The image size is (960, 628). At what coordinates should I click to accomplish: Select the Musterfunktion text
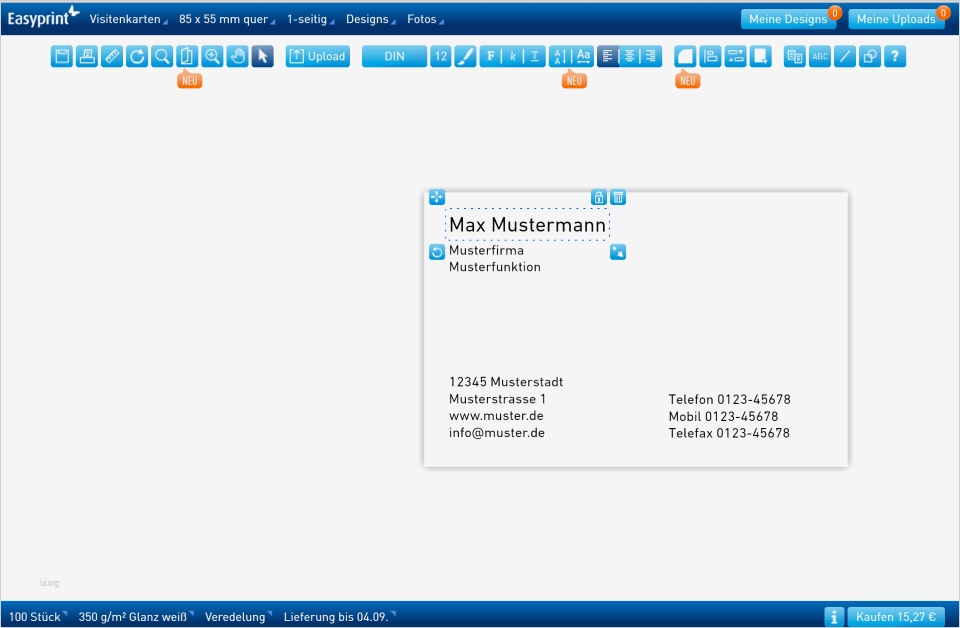(495, 267)
